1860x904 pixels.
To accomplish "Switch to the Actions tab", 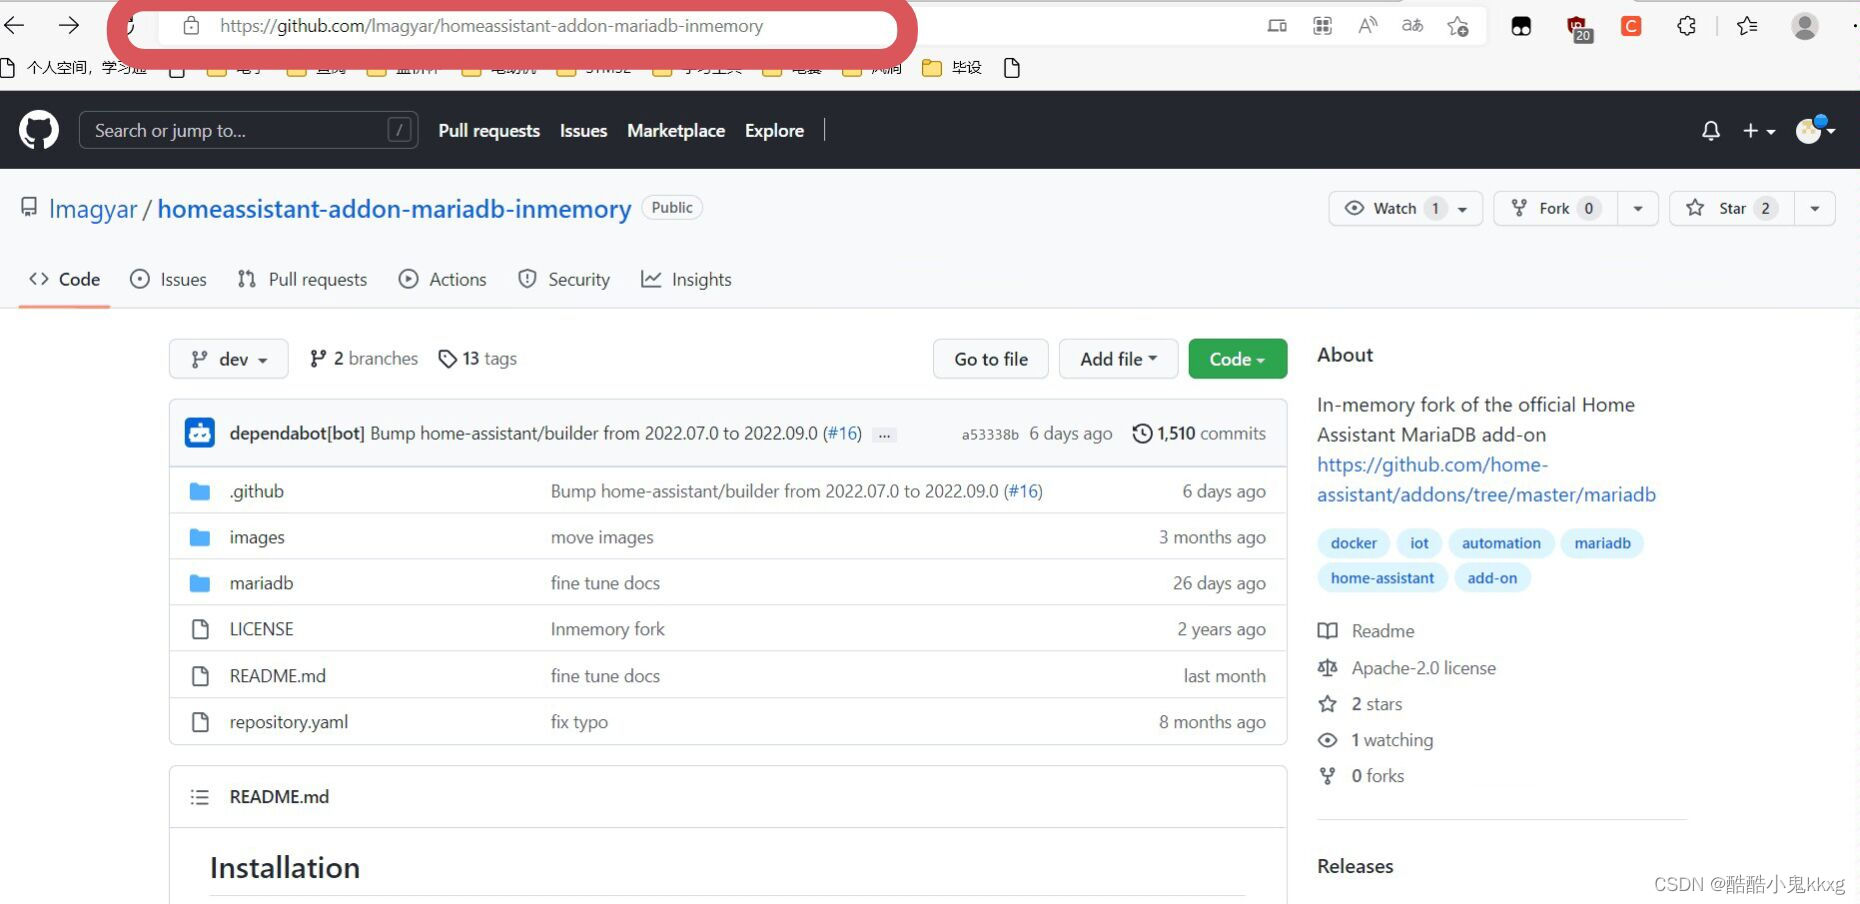I will 442,279.
